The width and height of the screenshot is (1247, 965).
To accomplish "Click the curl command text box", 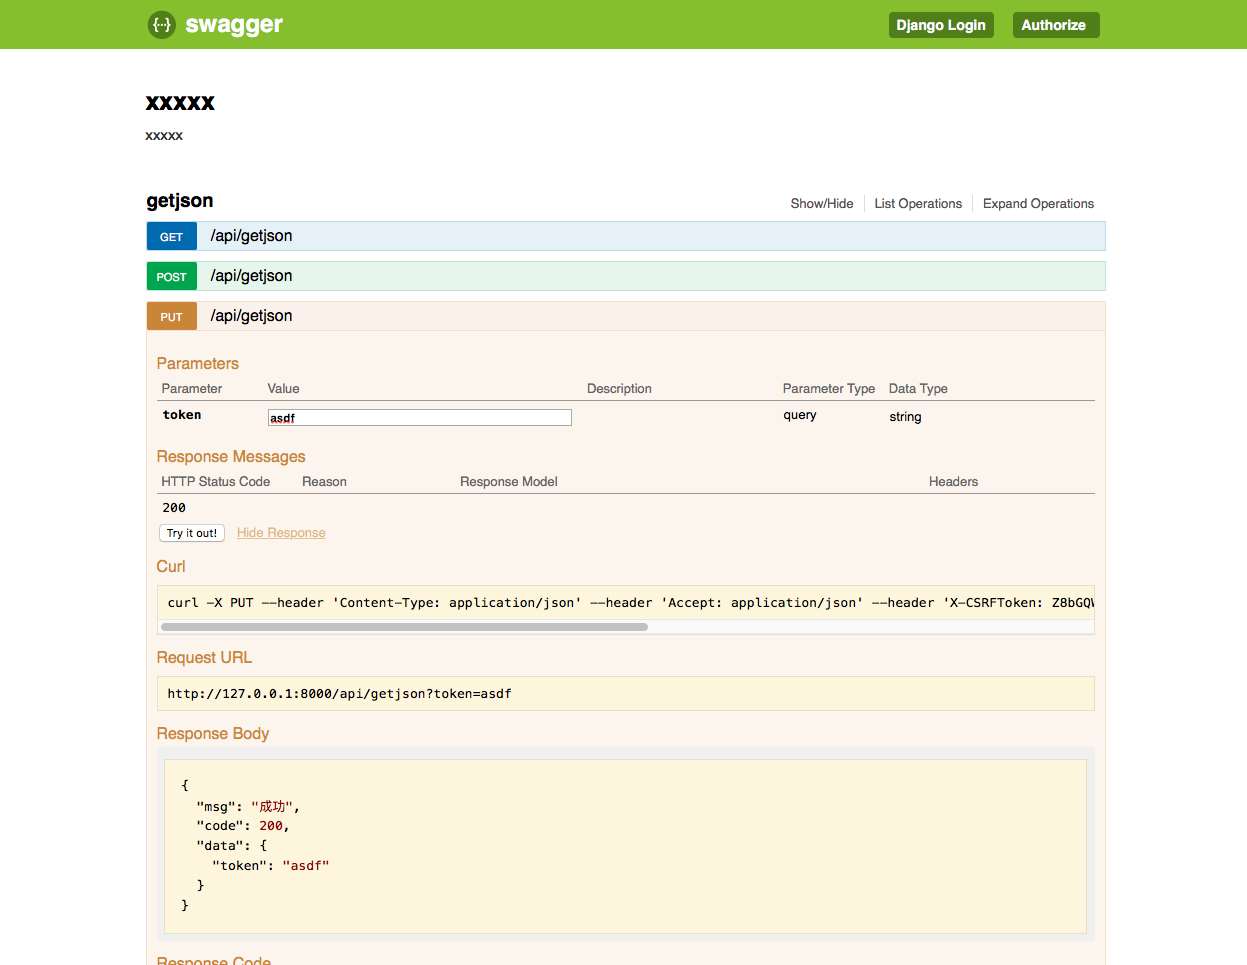I will [x=626, y=602].
